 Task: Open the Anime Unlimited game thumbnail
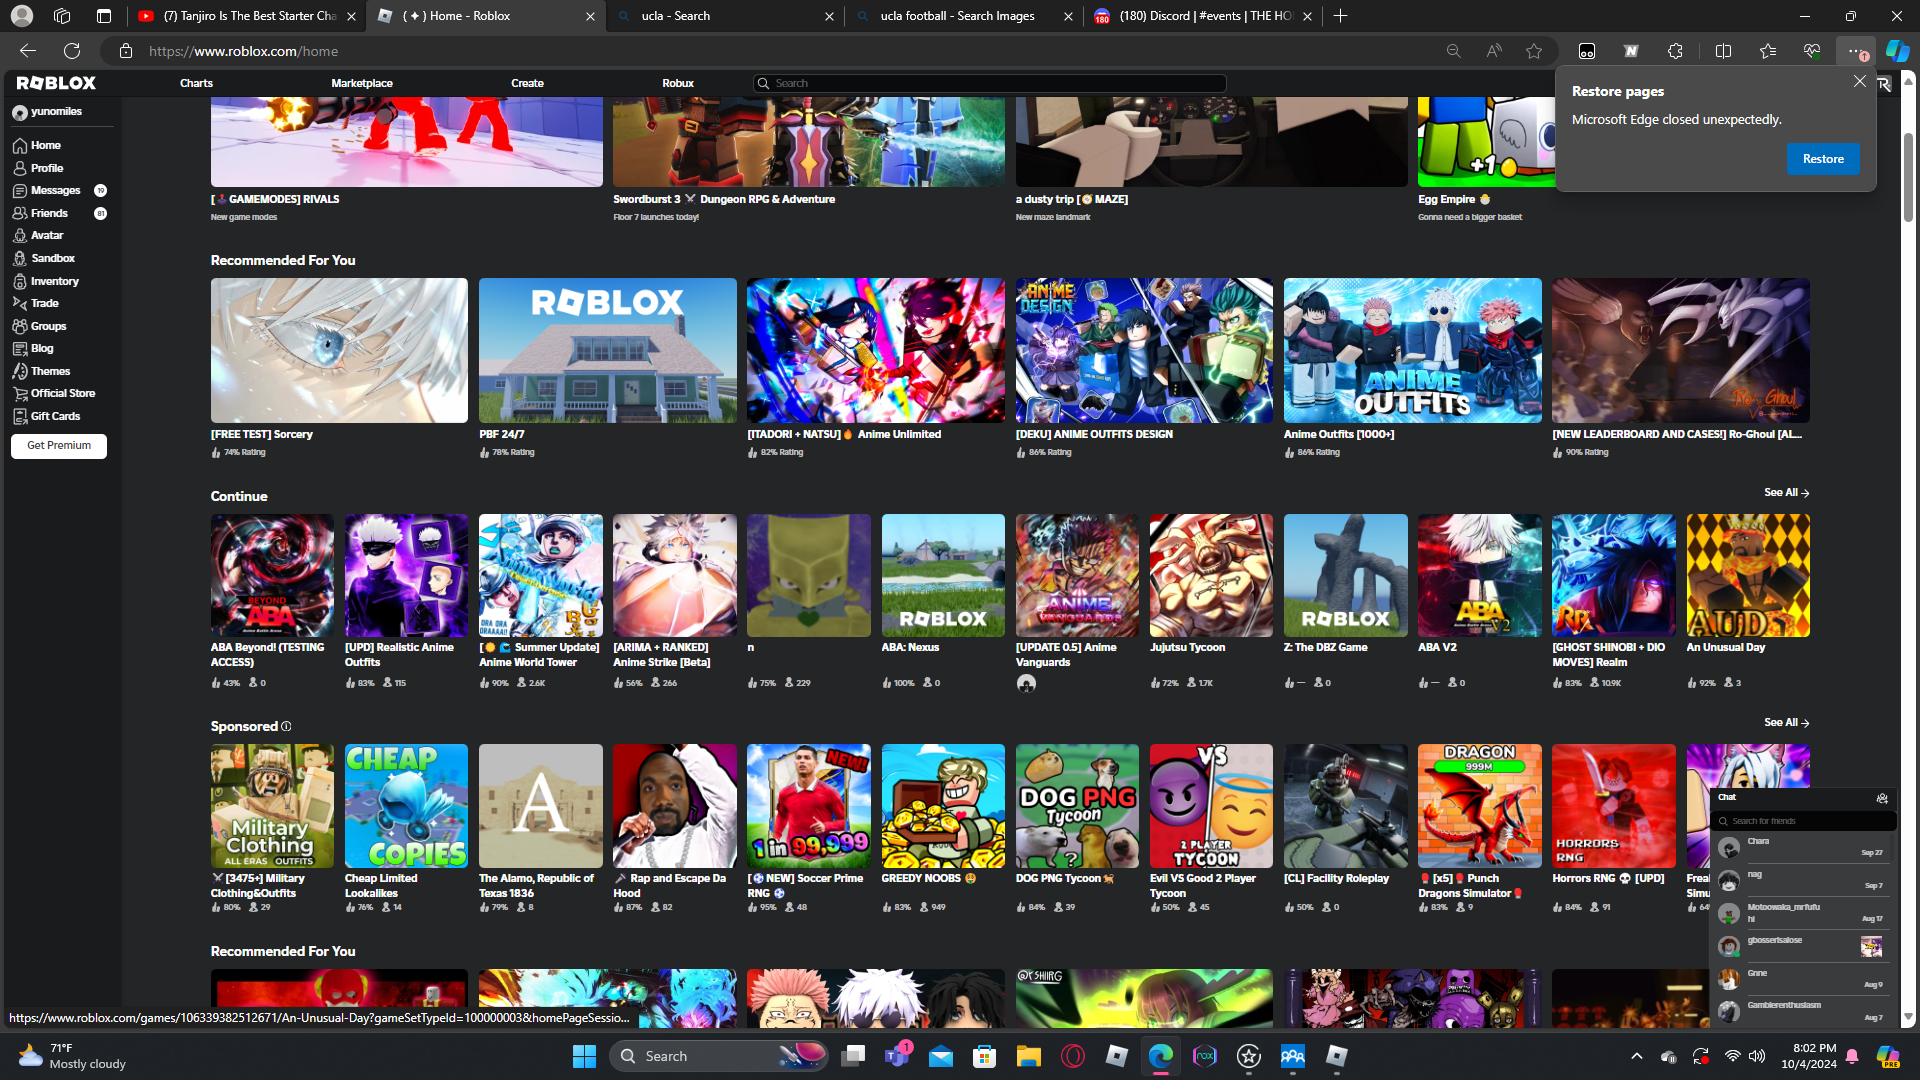pos(875,350)
